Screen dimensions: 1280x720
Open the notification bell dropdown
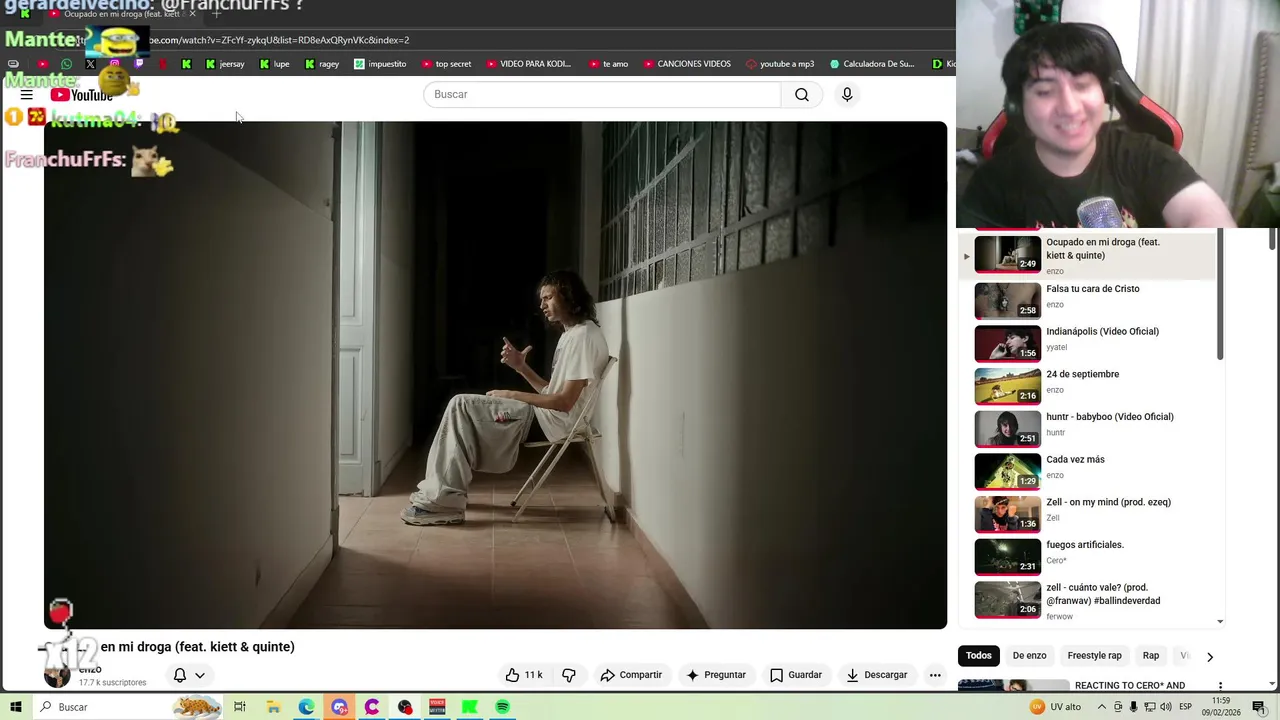[x=189, y=675]
